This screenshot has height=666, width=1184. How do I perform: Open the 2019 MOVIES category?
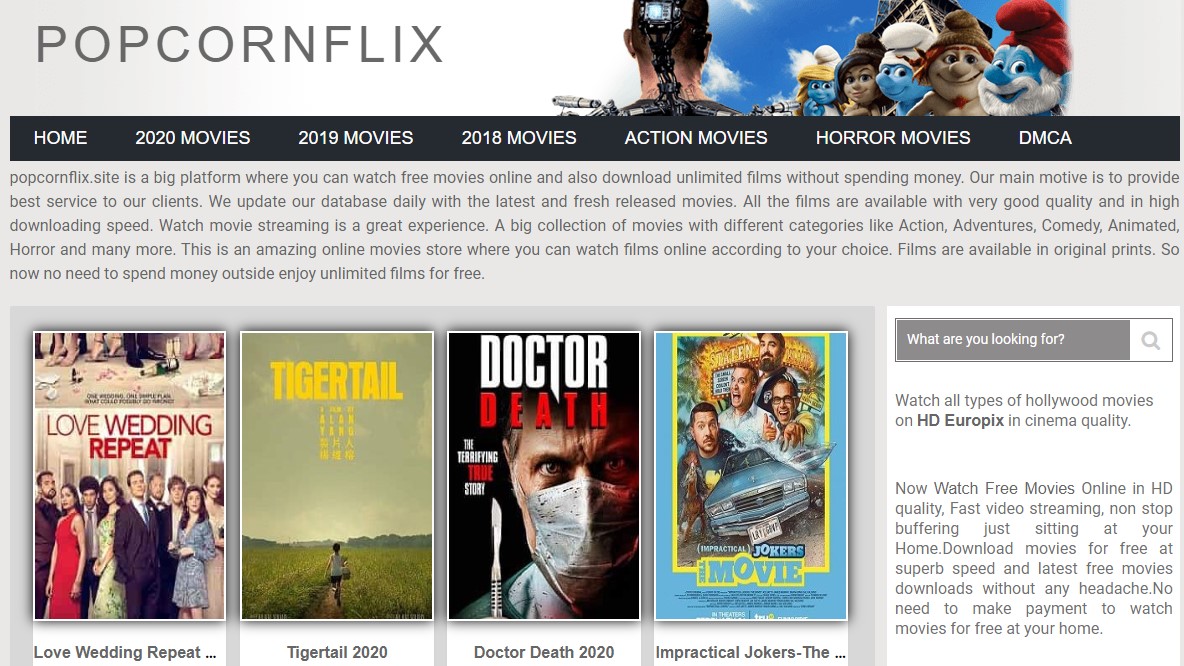(356, 138)
